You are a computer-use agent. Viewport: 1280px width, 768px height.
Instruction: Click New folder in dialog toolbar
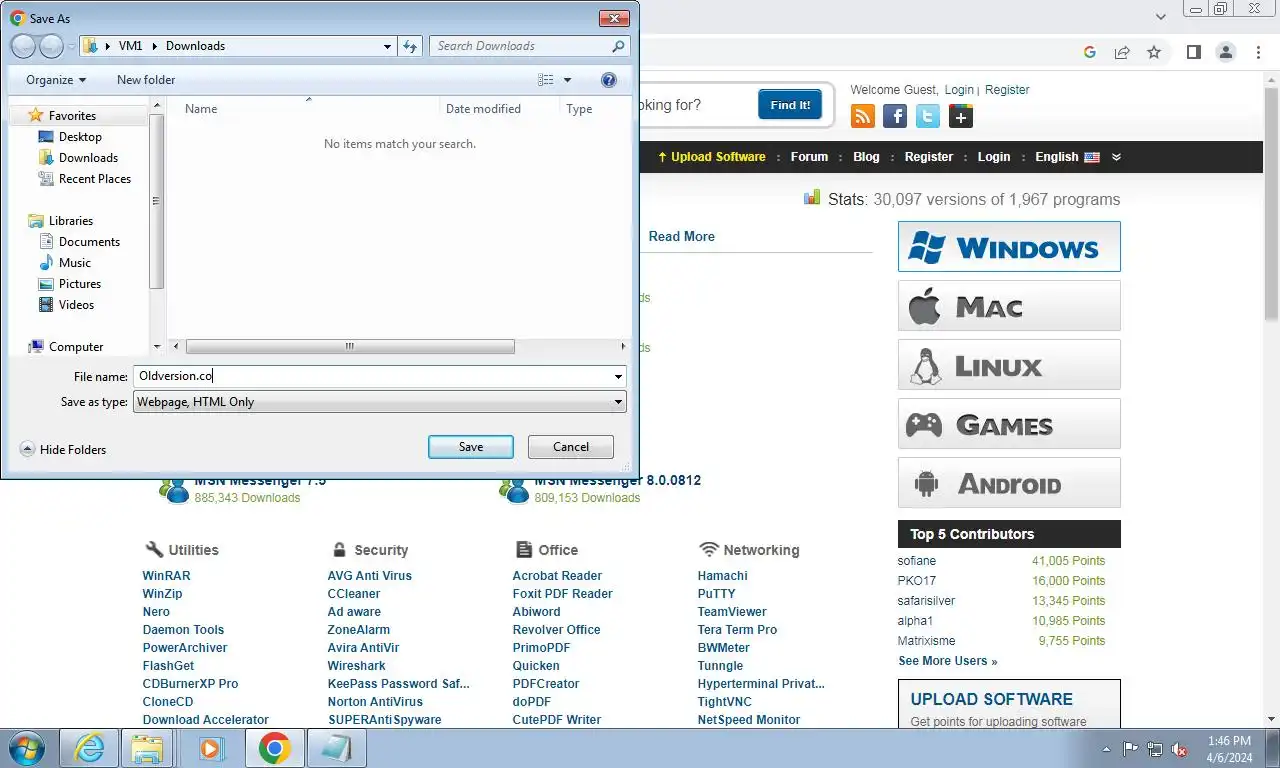146,80
